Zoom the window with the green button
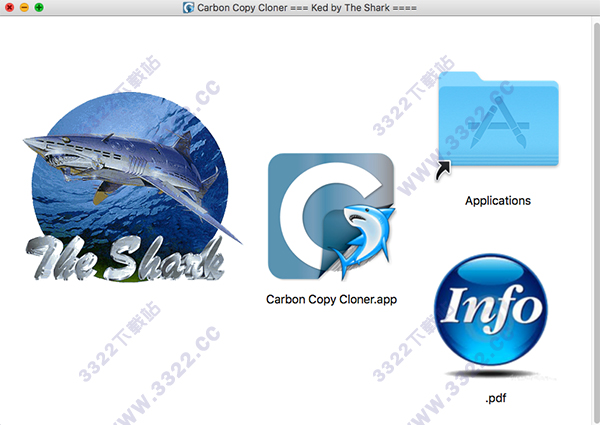The width and height of the screenshot is (600, 425). pos(39,7)
